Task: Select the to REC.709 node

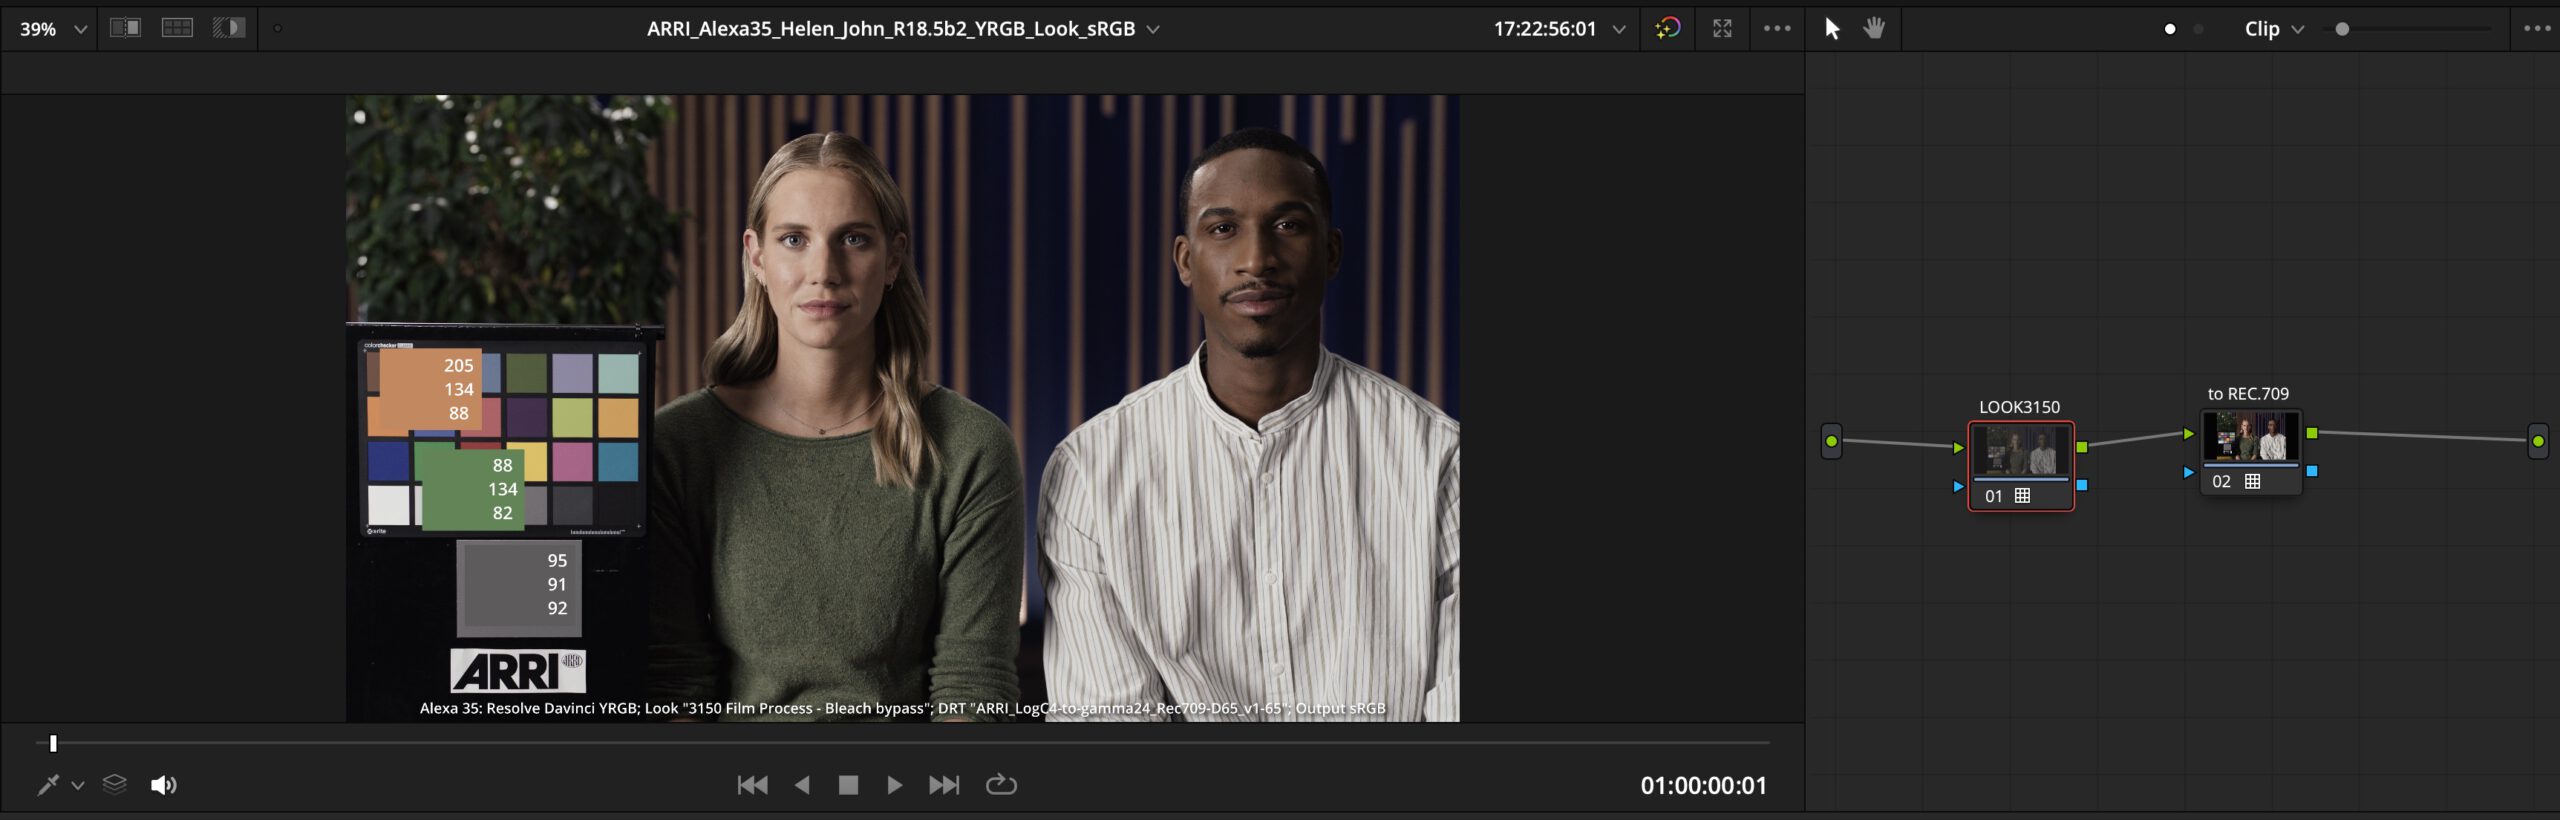Action: tap(2250, 438)
